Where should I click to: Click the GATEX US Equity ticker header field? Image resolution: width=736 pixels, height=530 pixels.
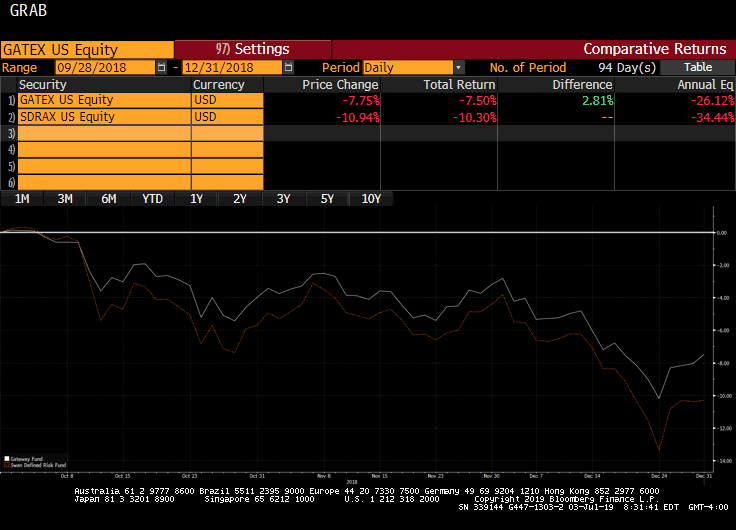(x=87, y=49)
